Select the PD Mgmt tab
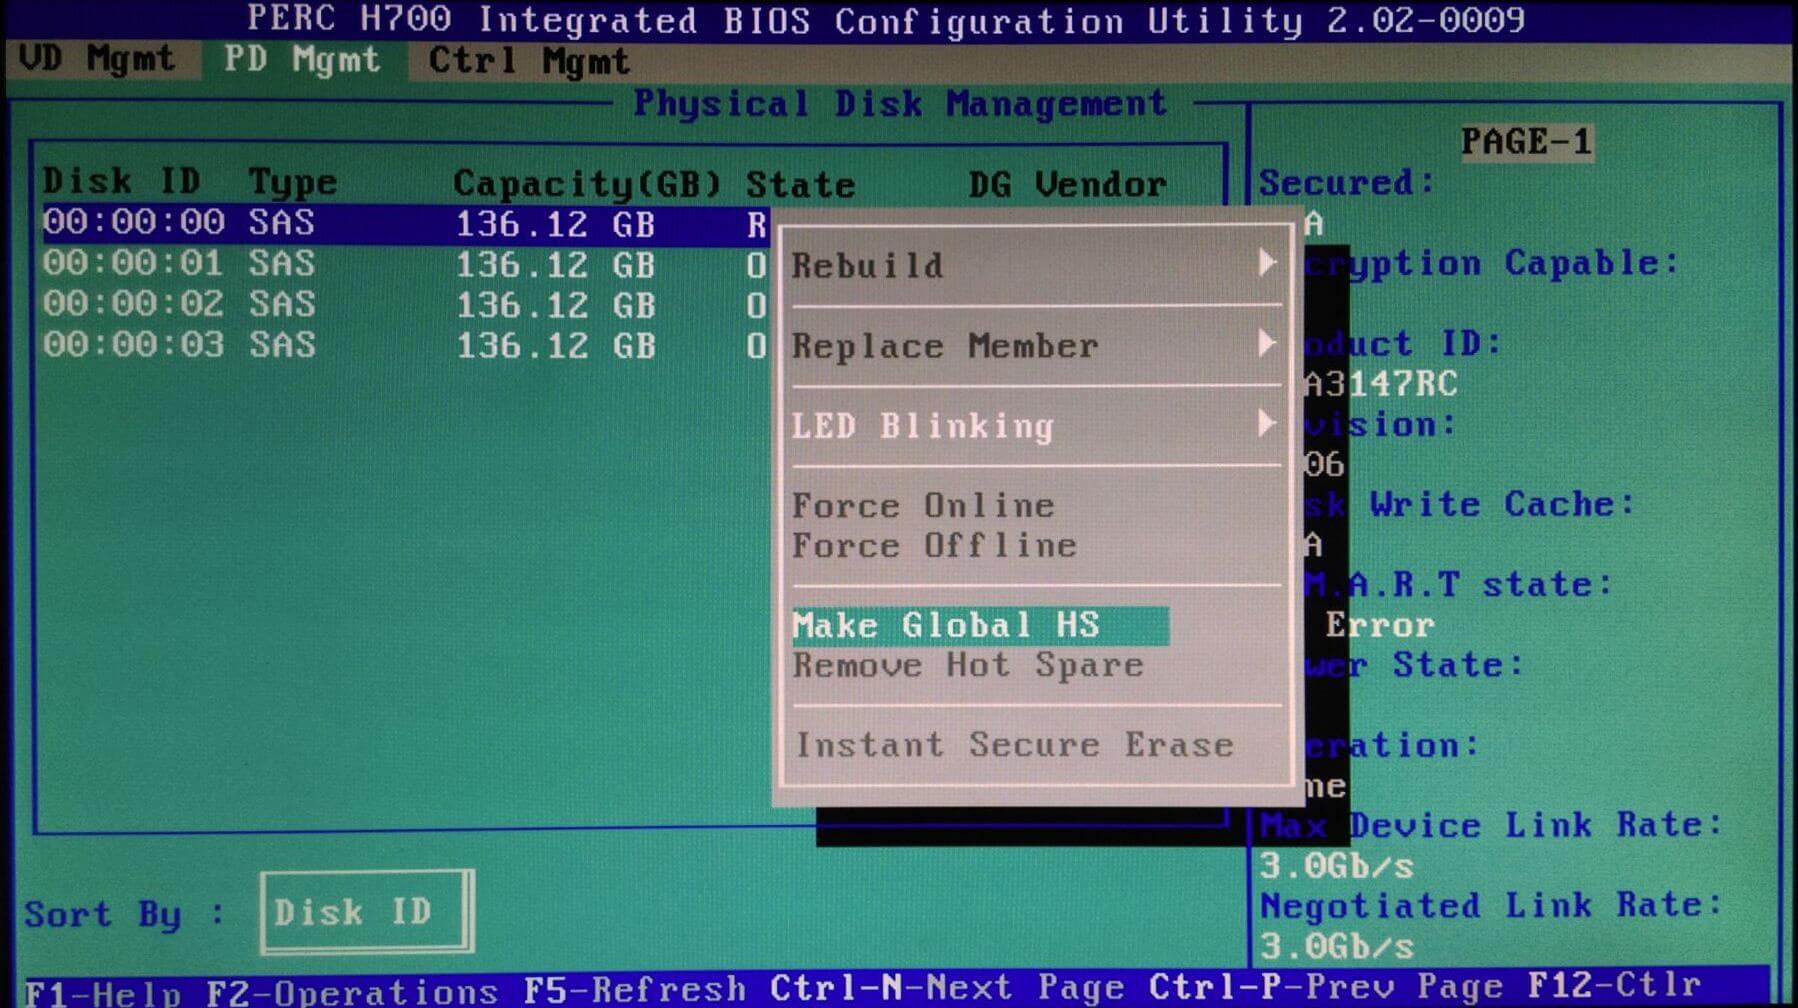Image resolution: width=1798 pixels, height=1008 pixels. [302, 60]
